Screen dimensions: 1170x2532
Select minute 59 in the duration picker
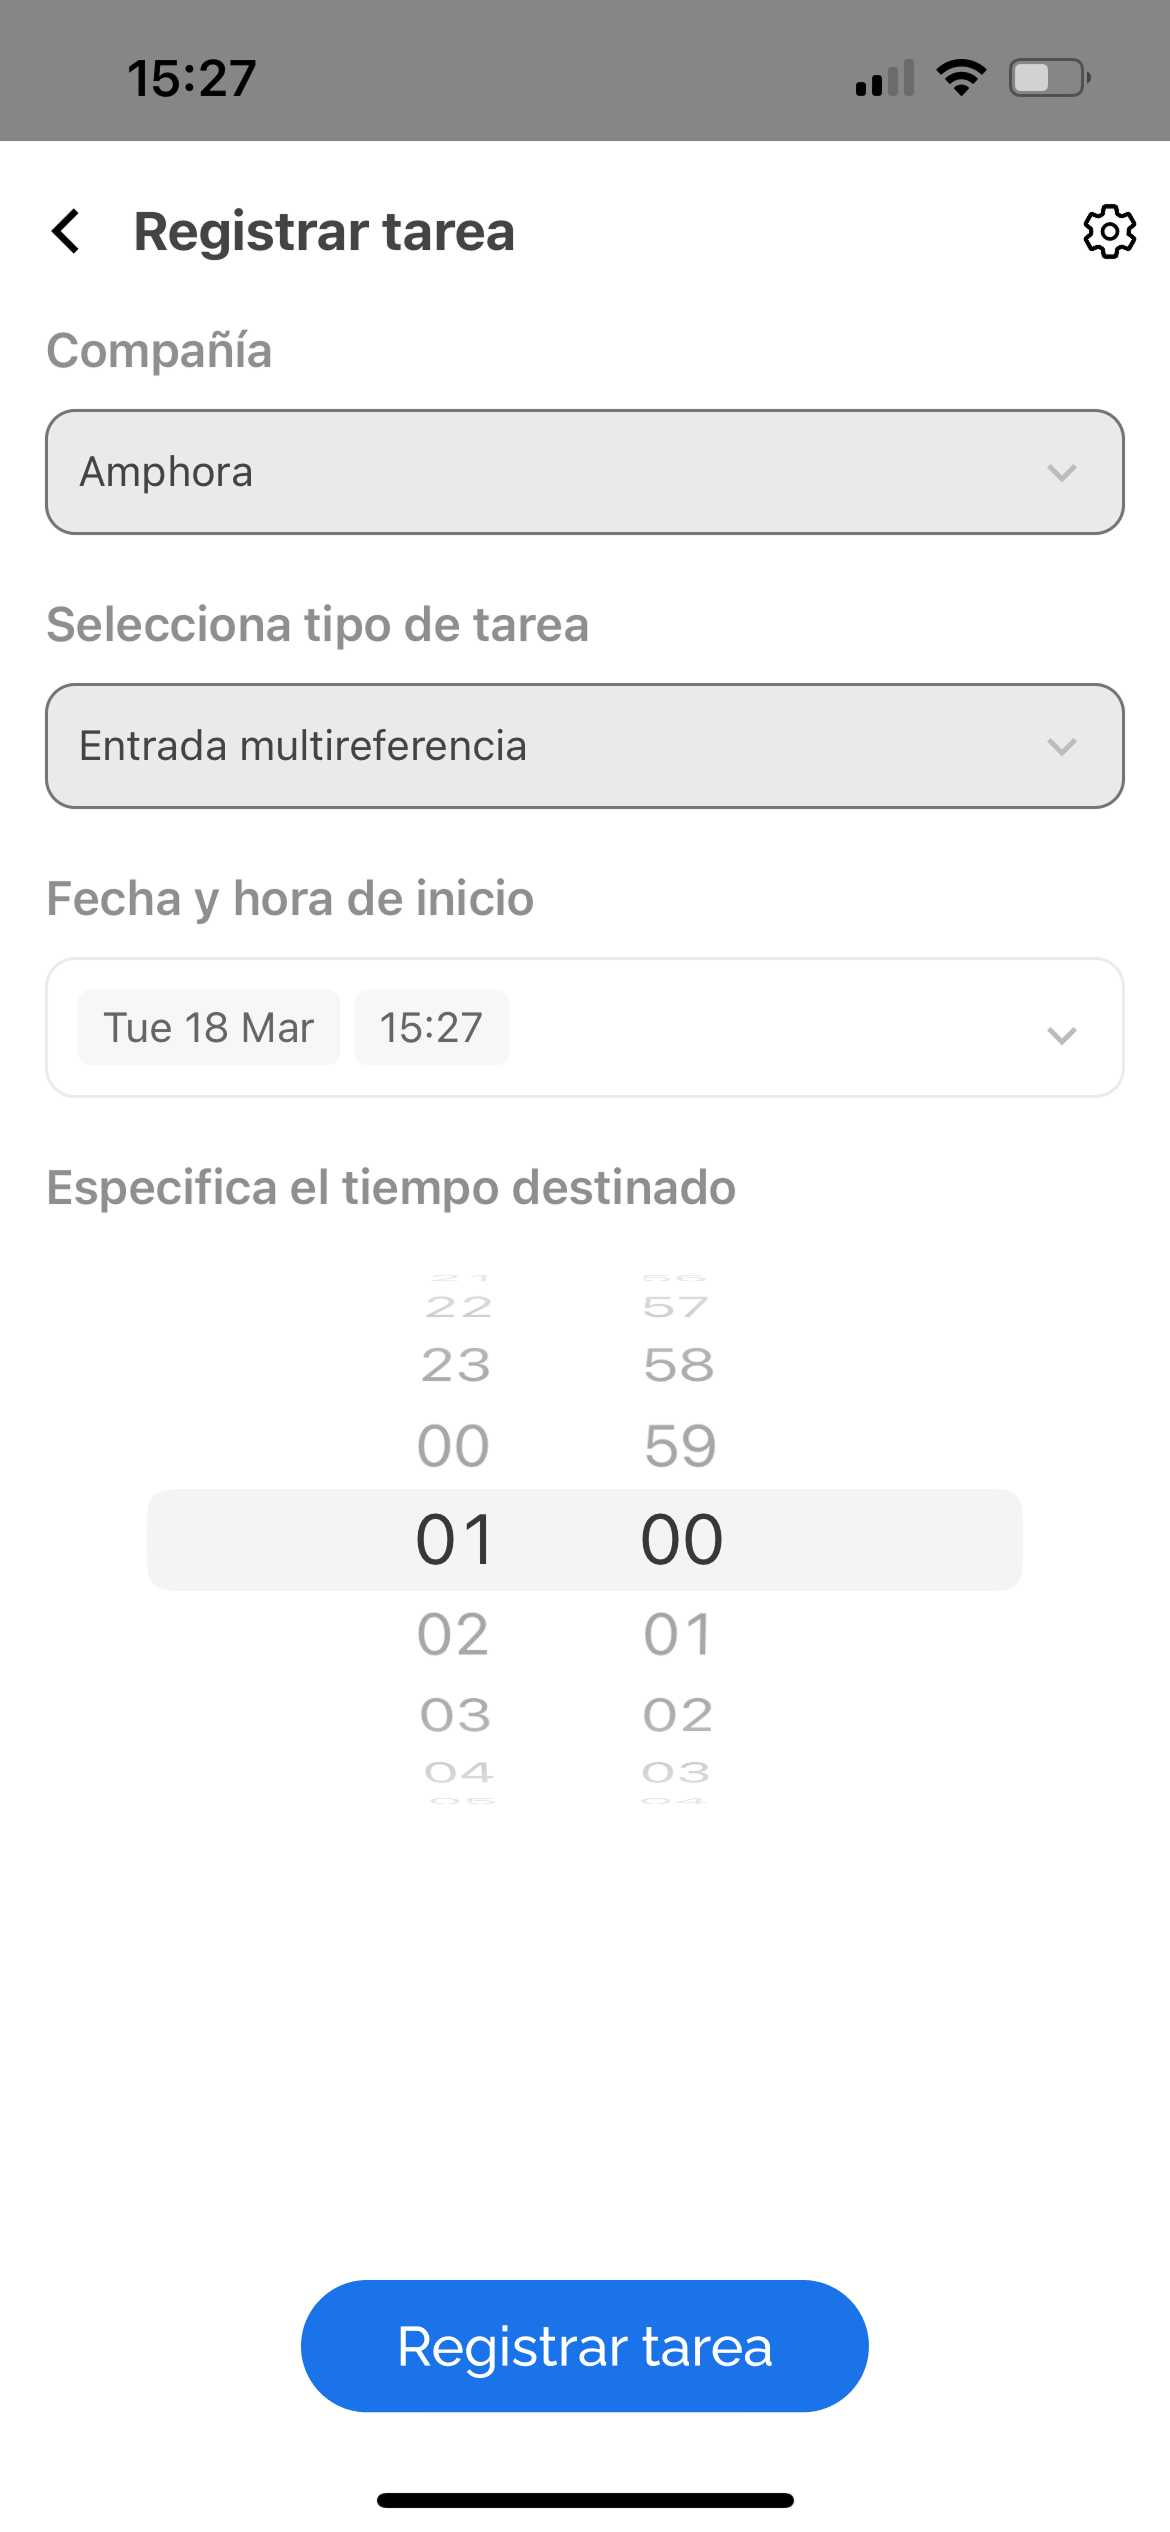tap(680, 1446)
